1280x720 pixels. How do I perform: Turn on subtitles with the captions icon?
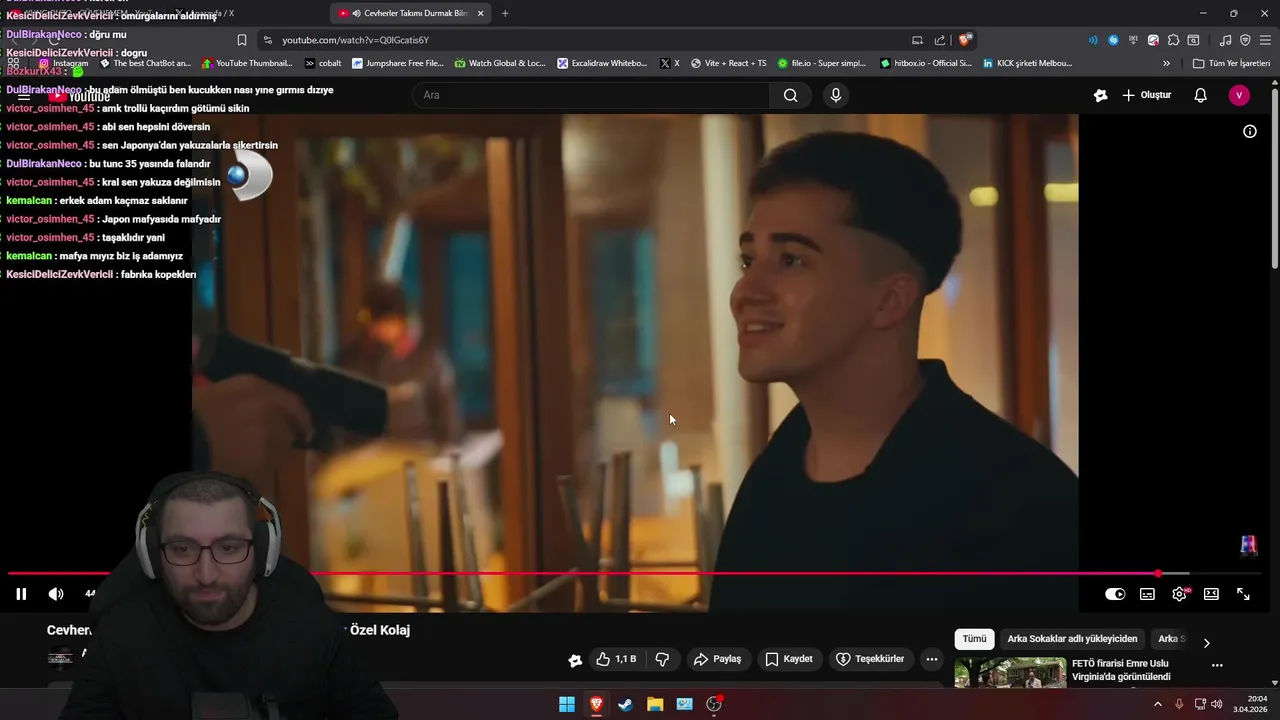coord(1147,594)
